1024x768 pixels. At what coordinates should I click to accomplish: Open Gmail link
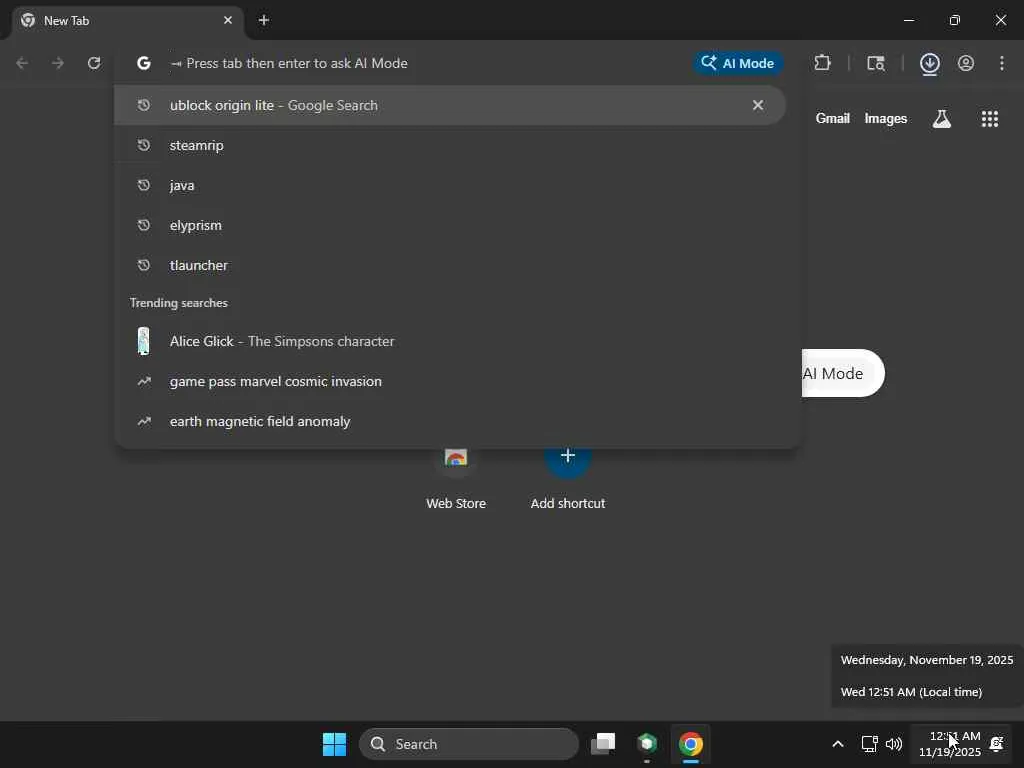point(832,118)
